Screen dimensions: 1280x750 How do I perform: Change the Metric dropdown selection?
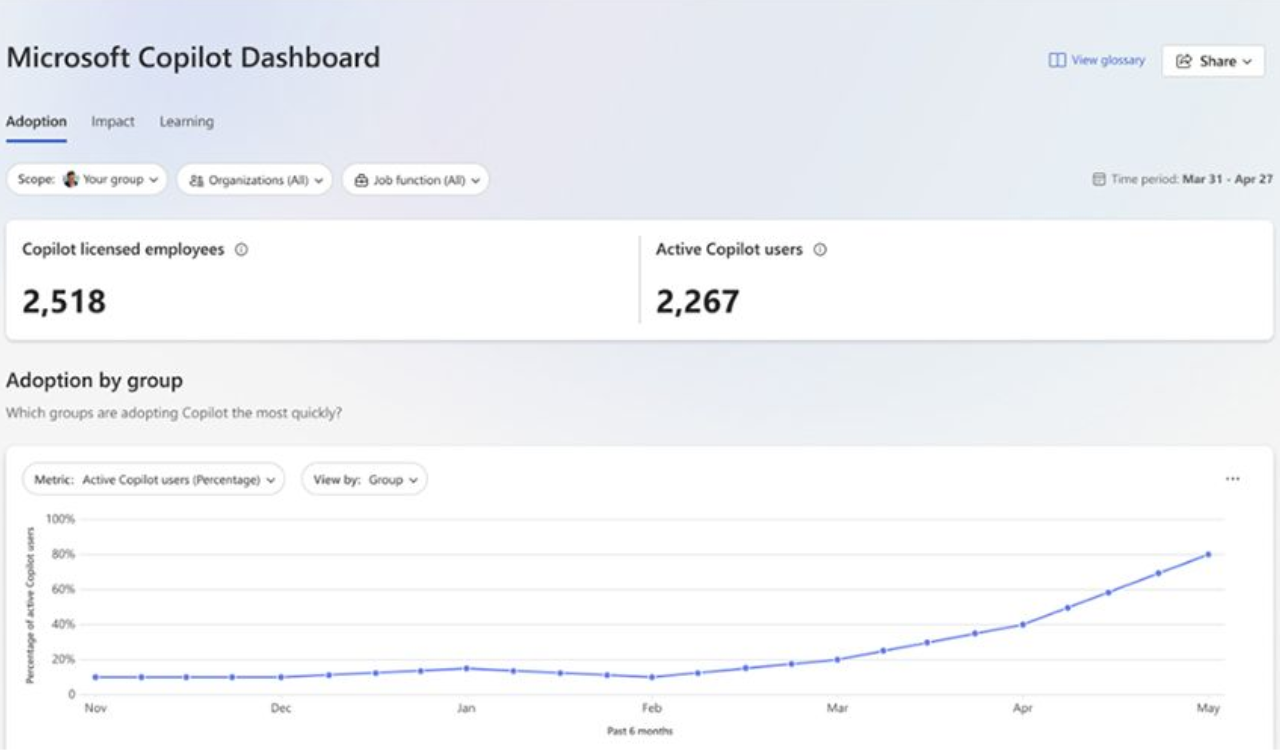(153, 479)
